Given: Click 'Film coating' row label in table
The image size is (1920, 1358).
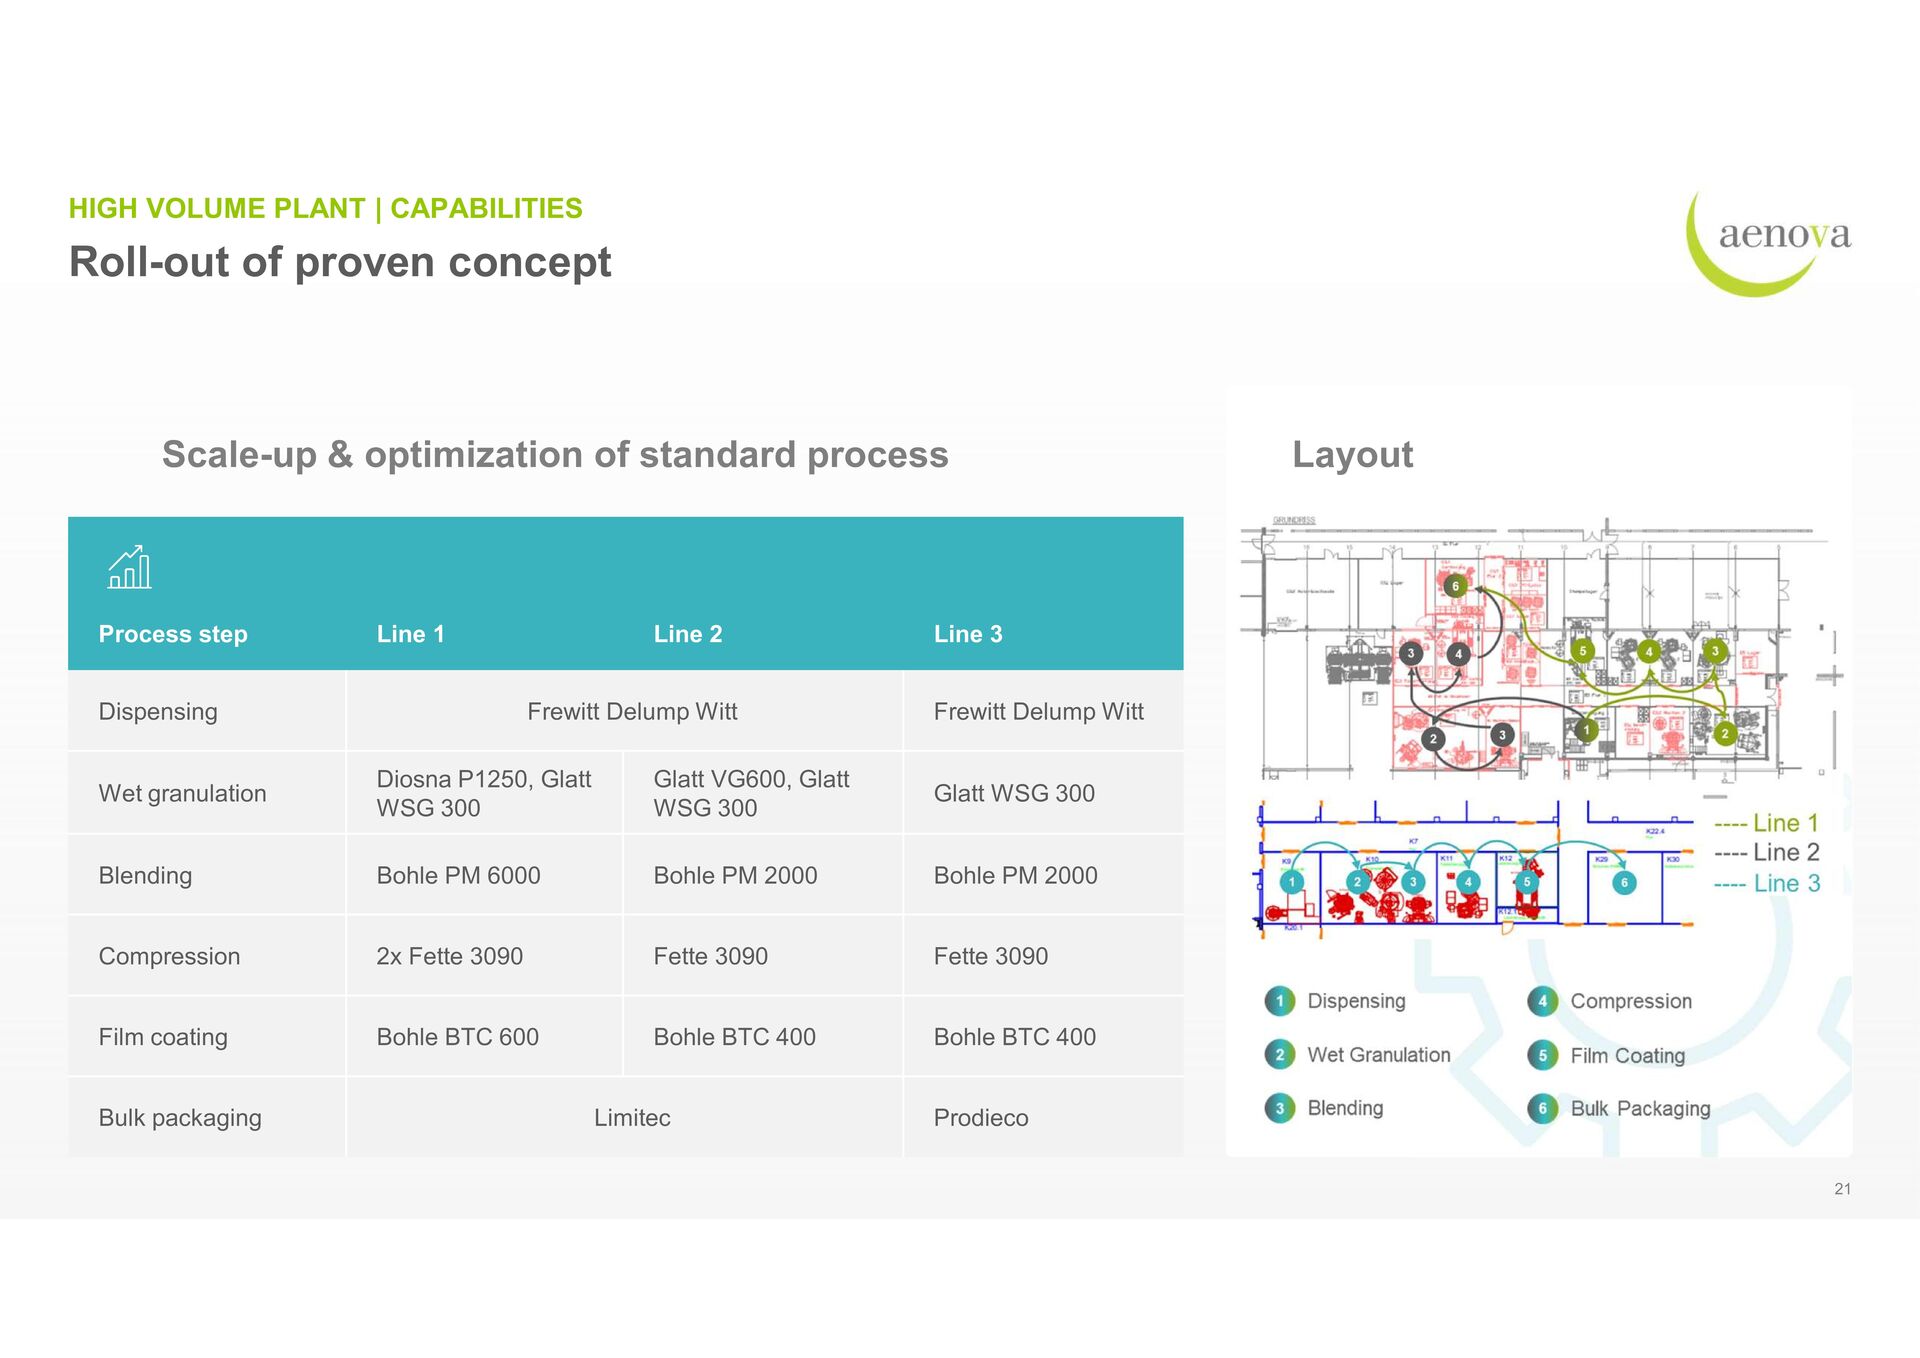Looking at the screenshot, I should [x=163, y=1038].
